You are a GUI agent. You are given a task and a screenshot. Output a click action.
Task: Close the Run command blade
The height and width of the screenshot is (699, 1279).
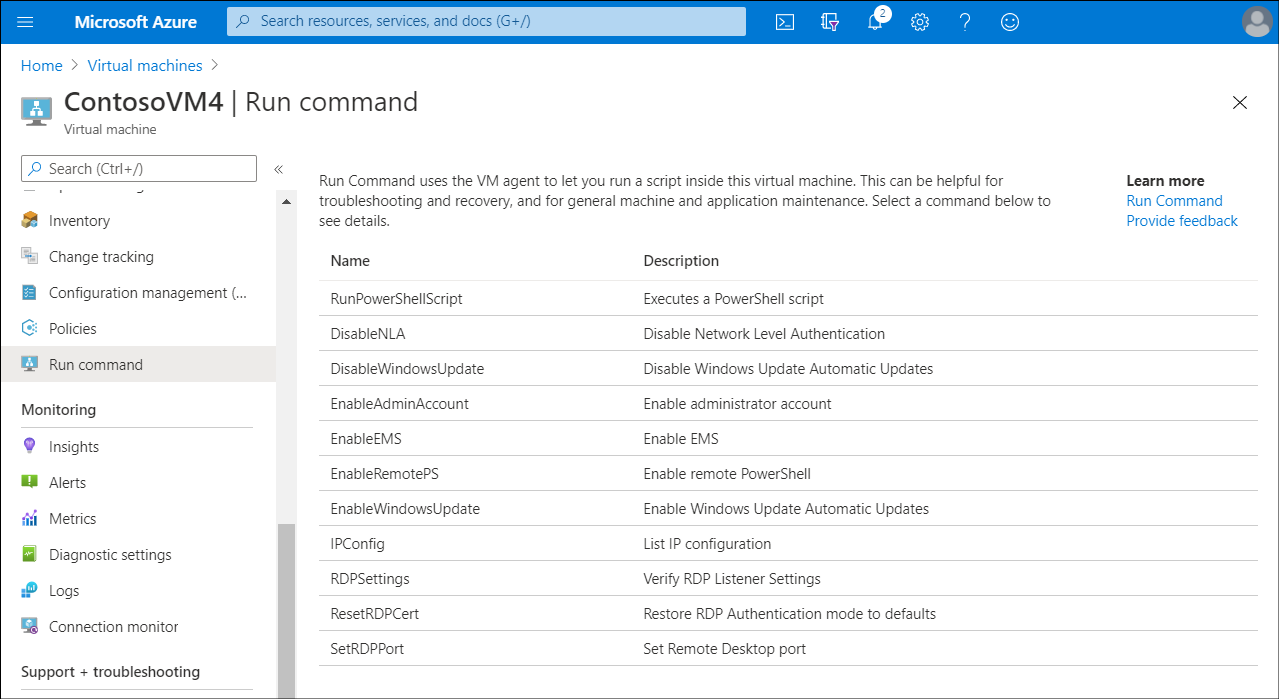[1240, 102]
